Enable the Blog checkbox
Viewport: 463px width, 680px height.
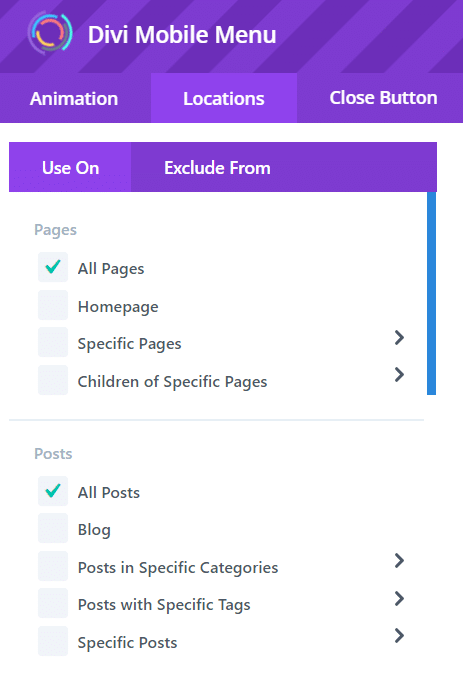click(53, 528)
